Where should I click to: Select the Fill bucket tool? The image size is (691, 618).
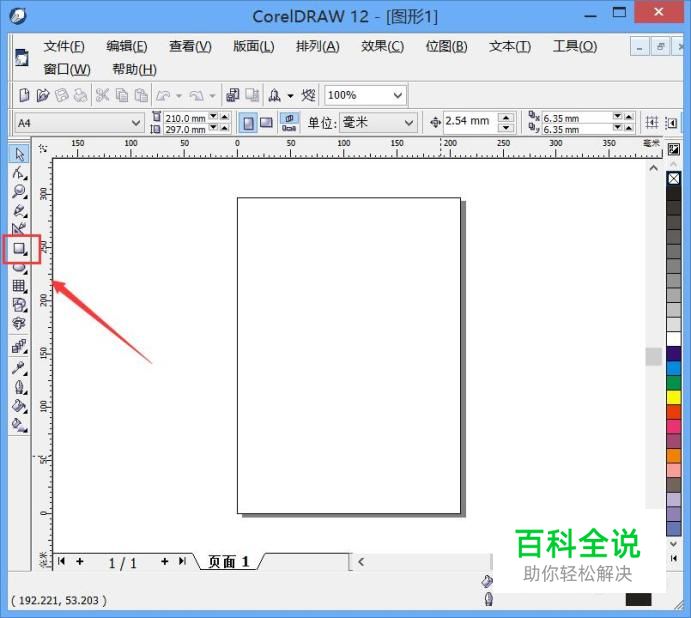tap(19, 406)
